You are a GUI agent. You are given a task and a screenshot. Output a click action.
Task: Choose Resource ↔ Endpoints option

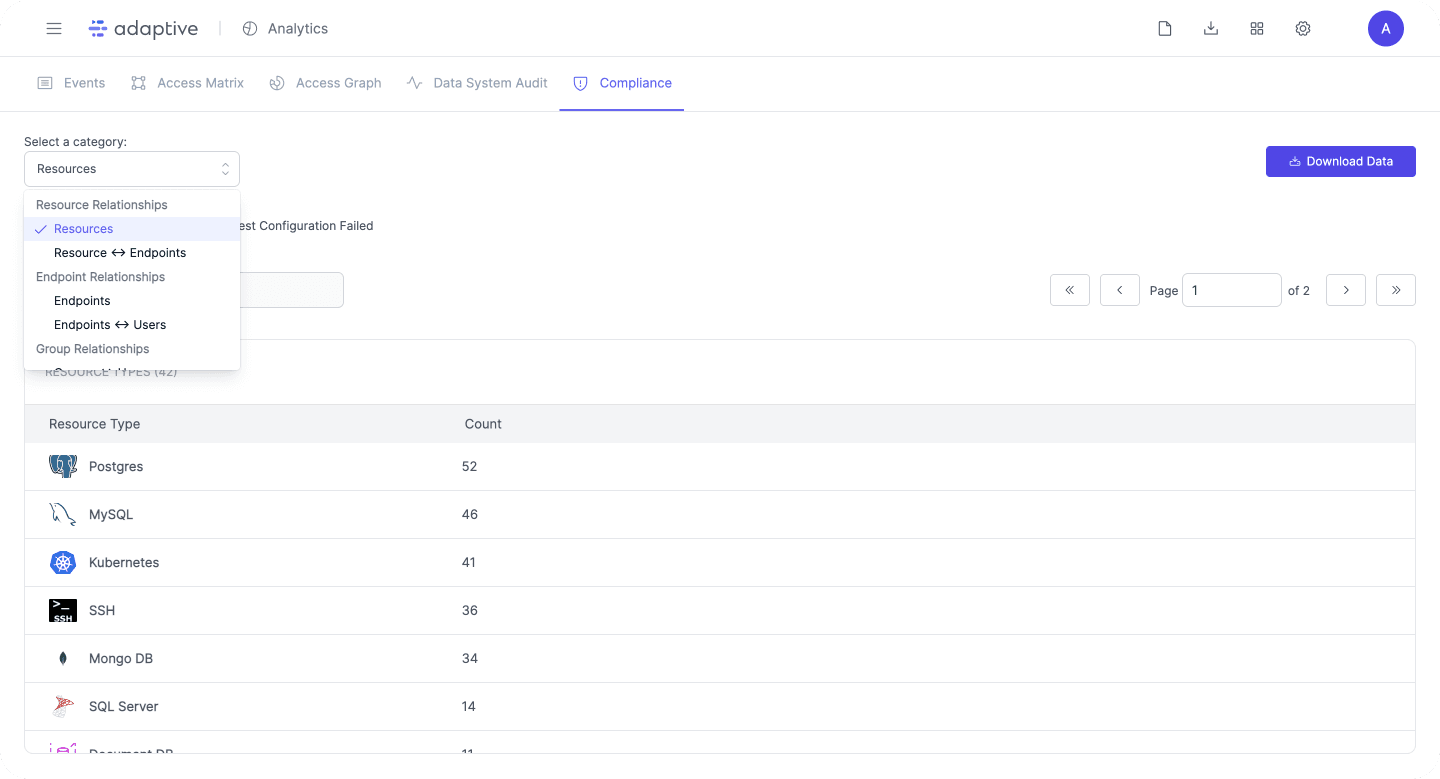click(132, 253)
